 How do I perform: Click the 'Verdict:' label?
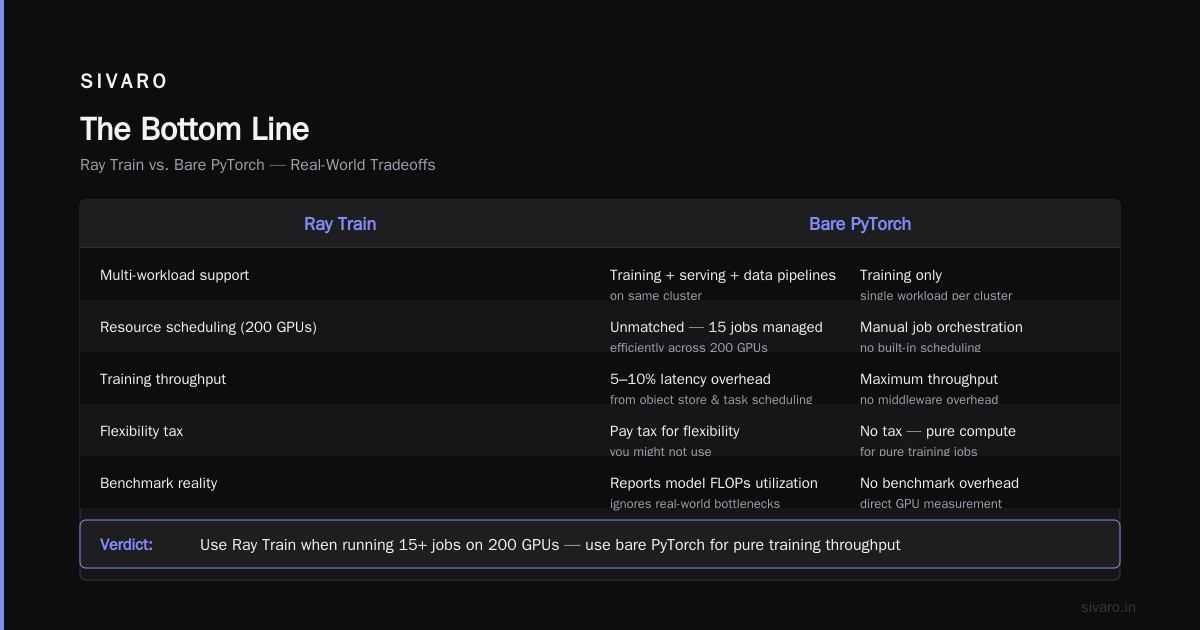coord(126,545)
